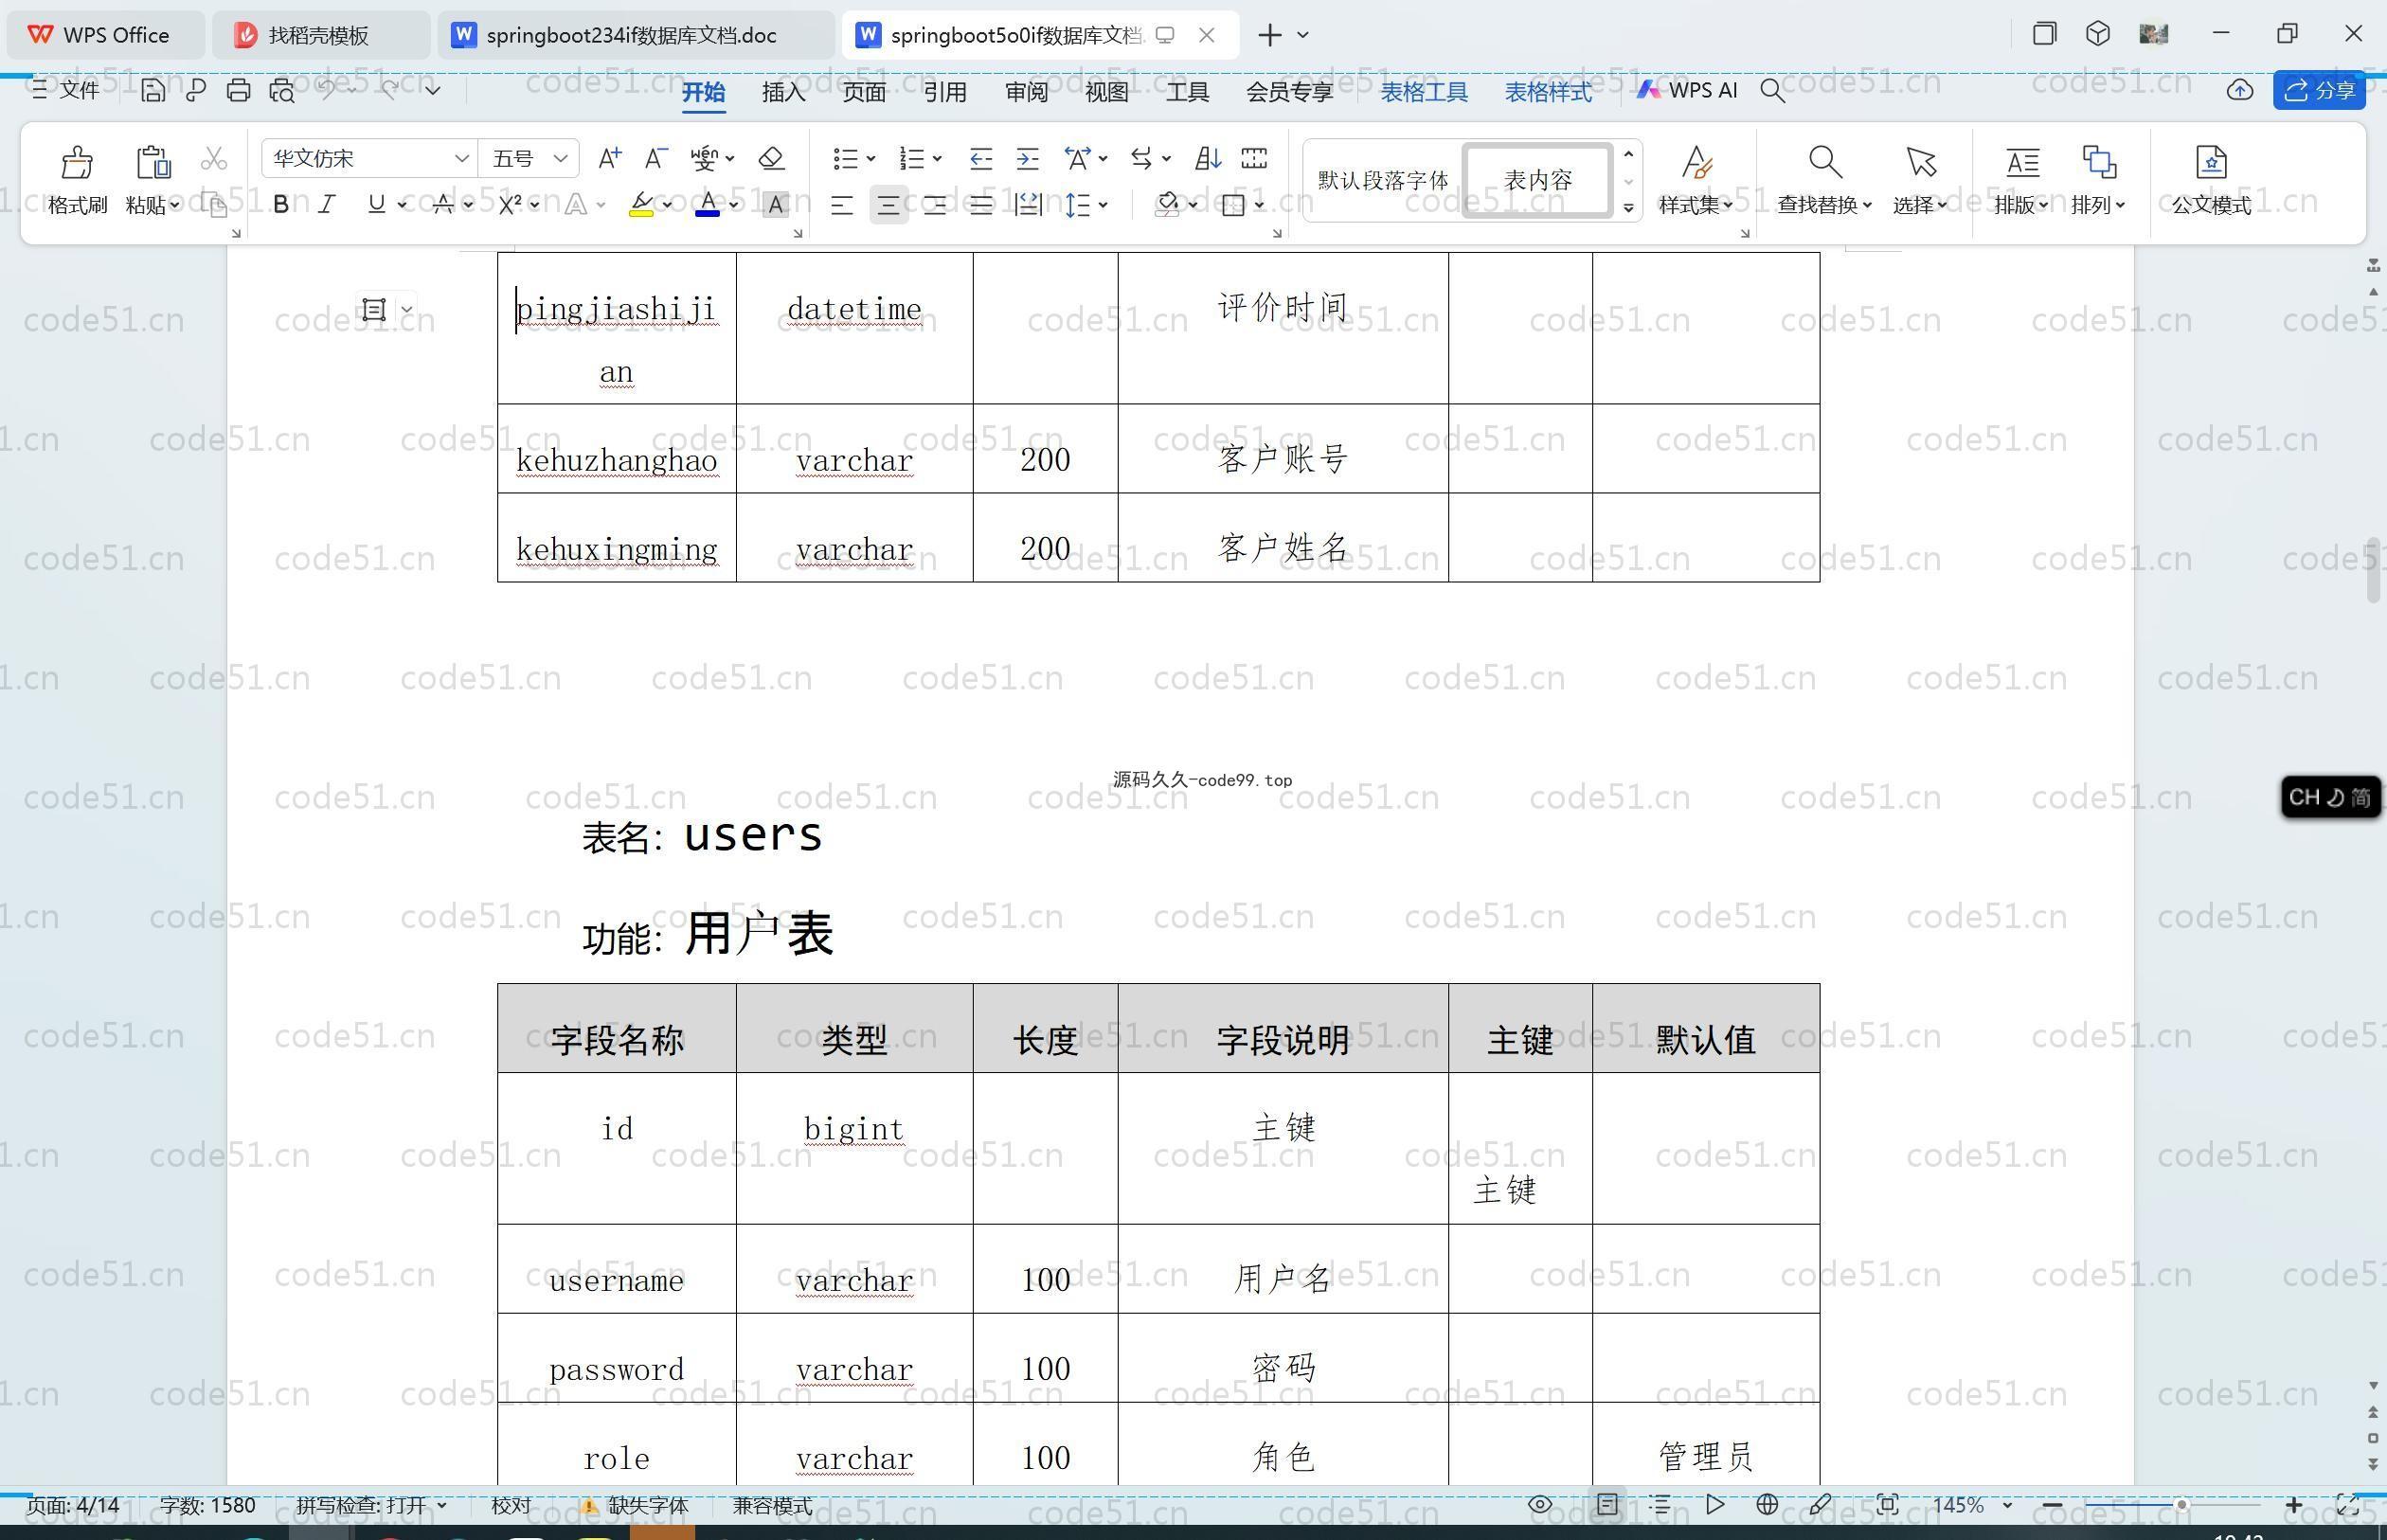Expand the line spacing dropdown
This screenshot has height=1540, width=2387.
[1103, 205]
